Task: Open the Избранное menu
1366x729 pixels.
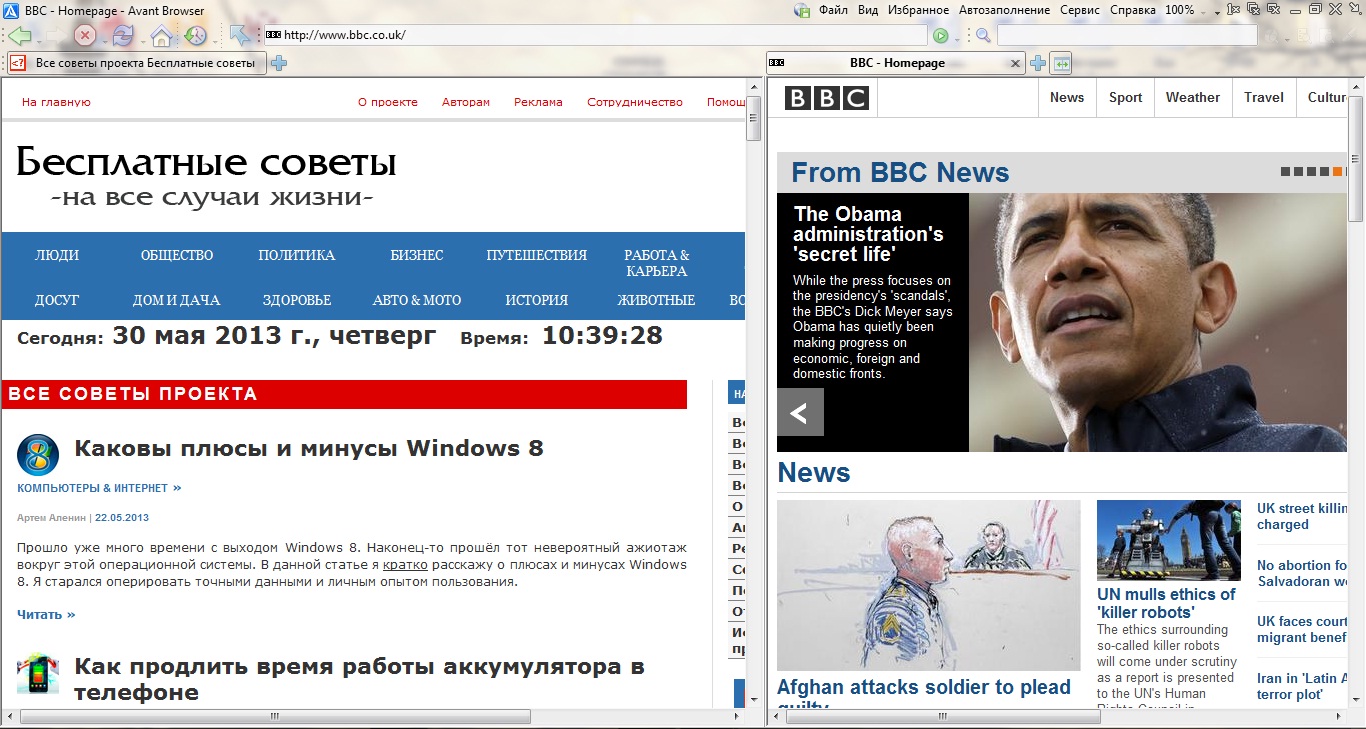Action: click(x=918, y=10)
